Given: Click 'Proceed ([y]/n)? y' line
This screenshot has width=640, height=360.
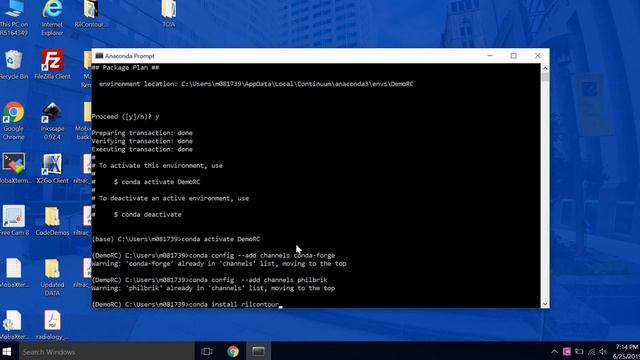Looking at the screenshot, I should click(x=125, y=117).
